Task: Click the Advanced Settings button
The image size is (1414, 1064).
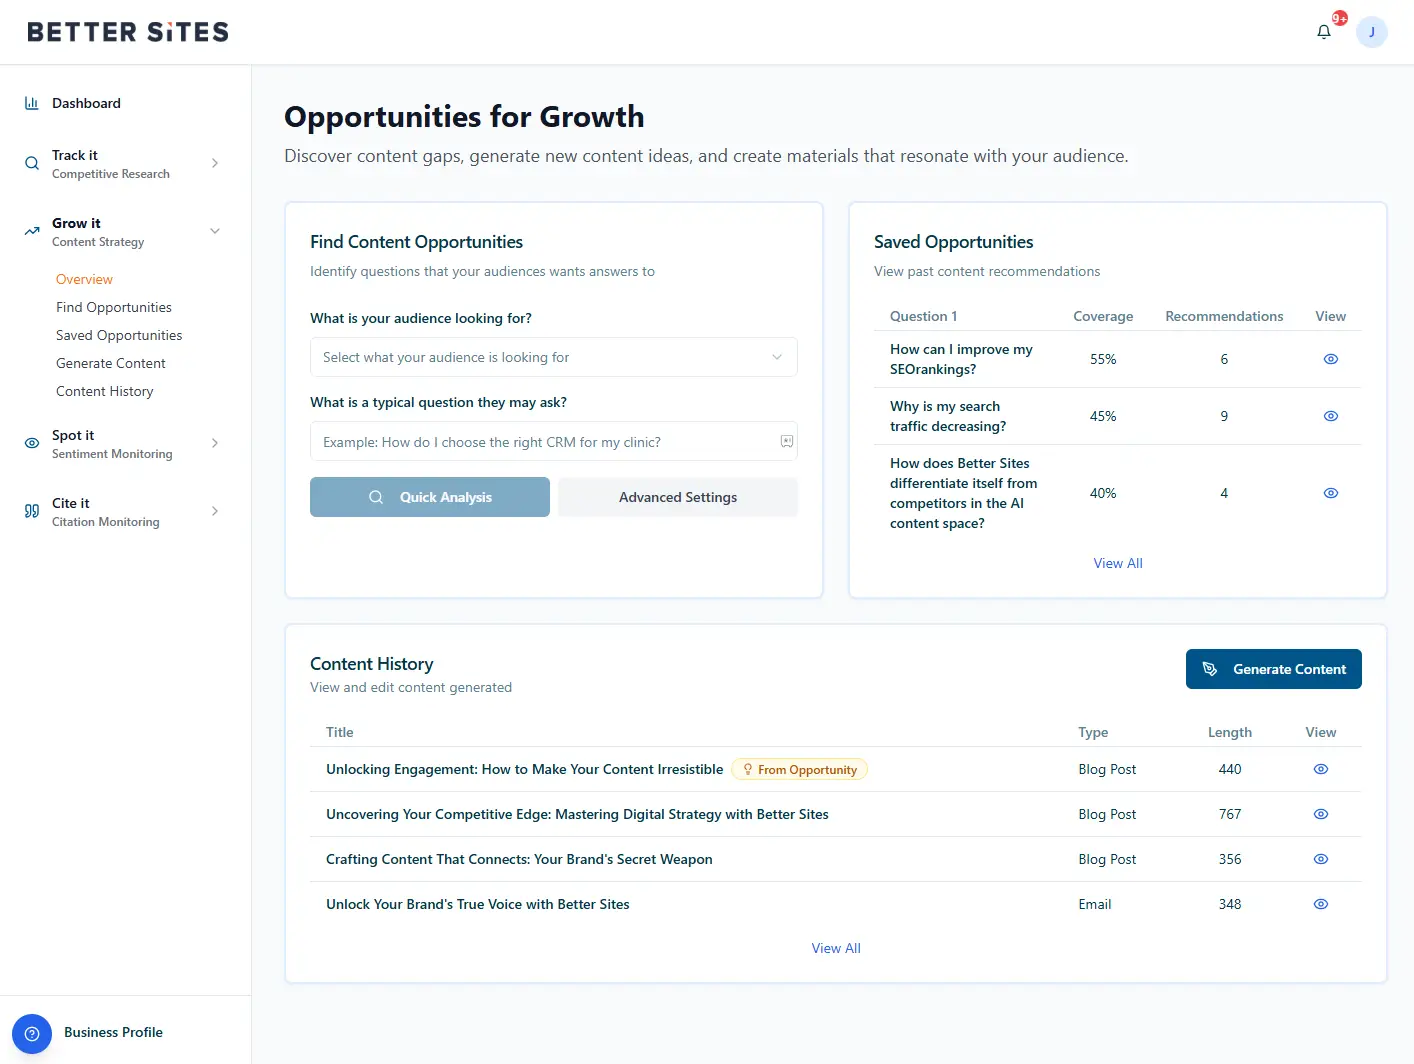Action: (677, 497)
